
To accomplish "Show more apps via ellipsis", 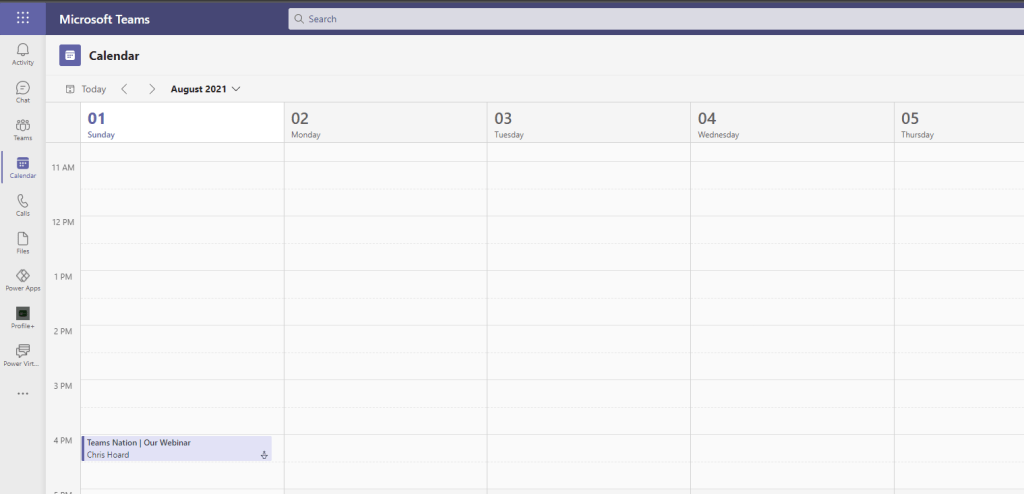I will click(x=22, y=394).
